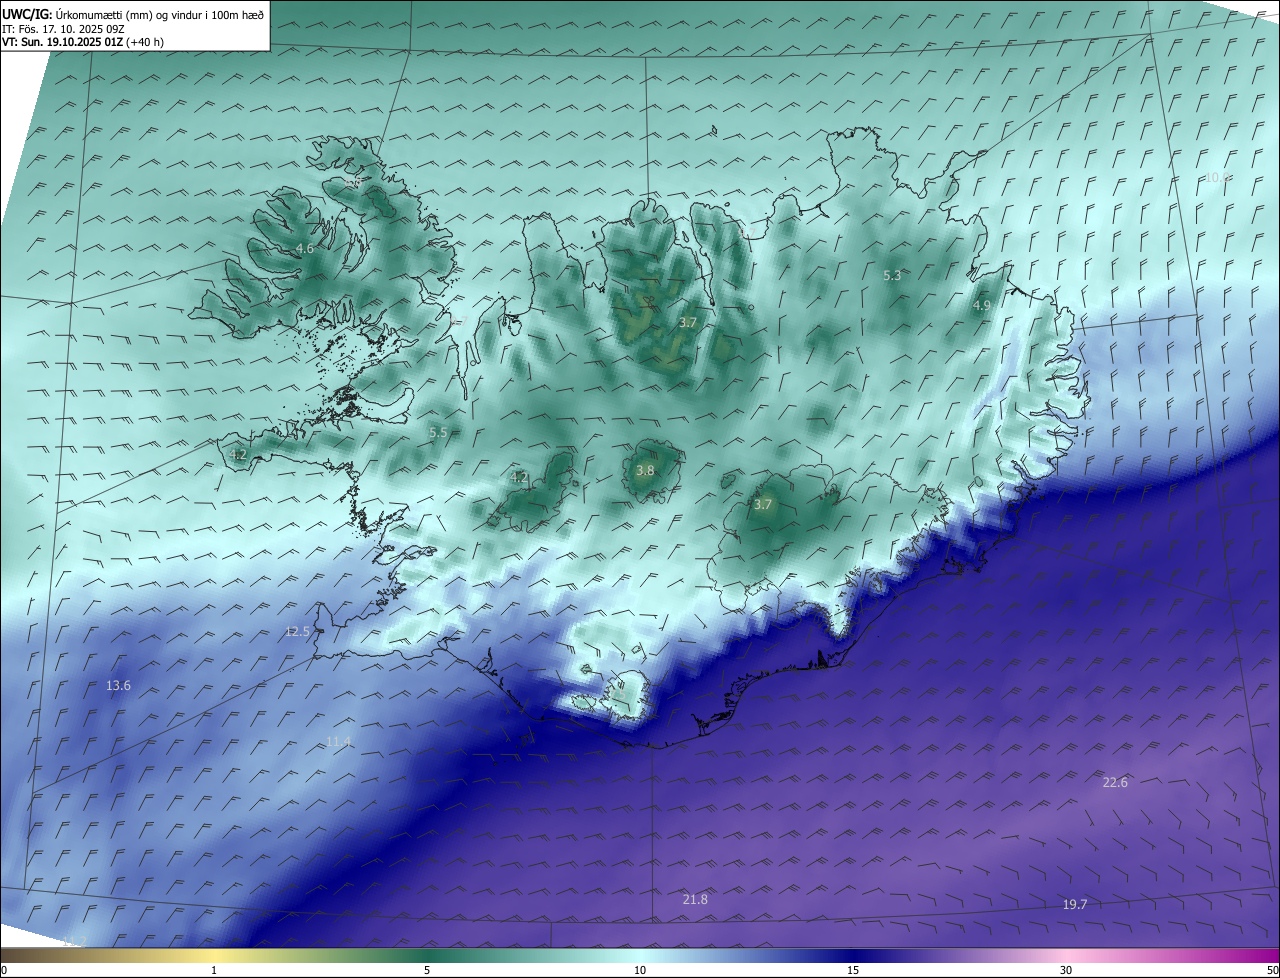Select the VT: Sun. 19.10.2025 01Z line
This screenshot has width=1280, height=978.
click(x=83, y=42)
